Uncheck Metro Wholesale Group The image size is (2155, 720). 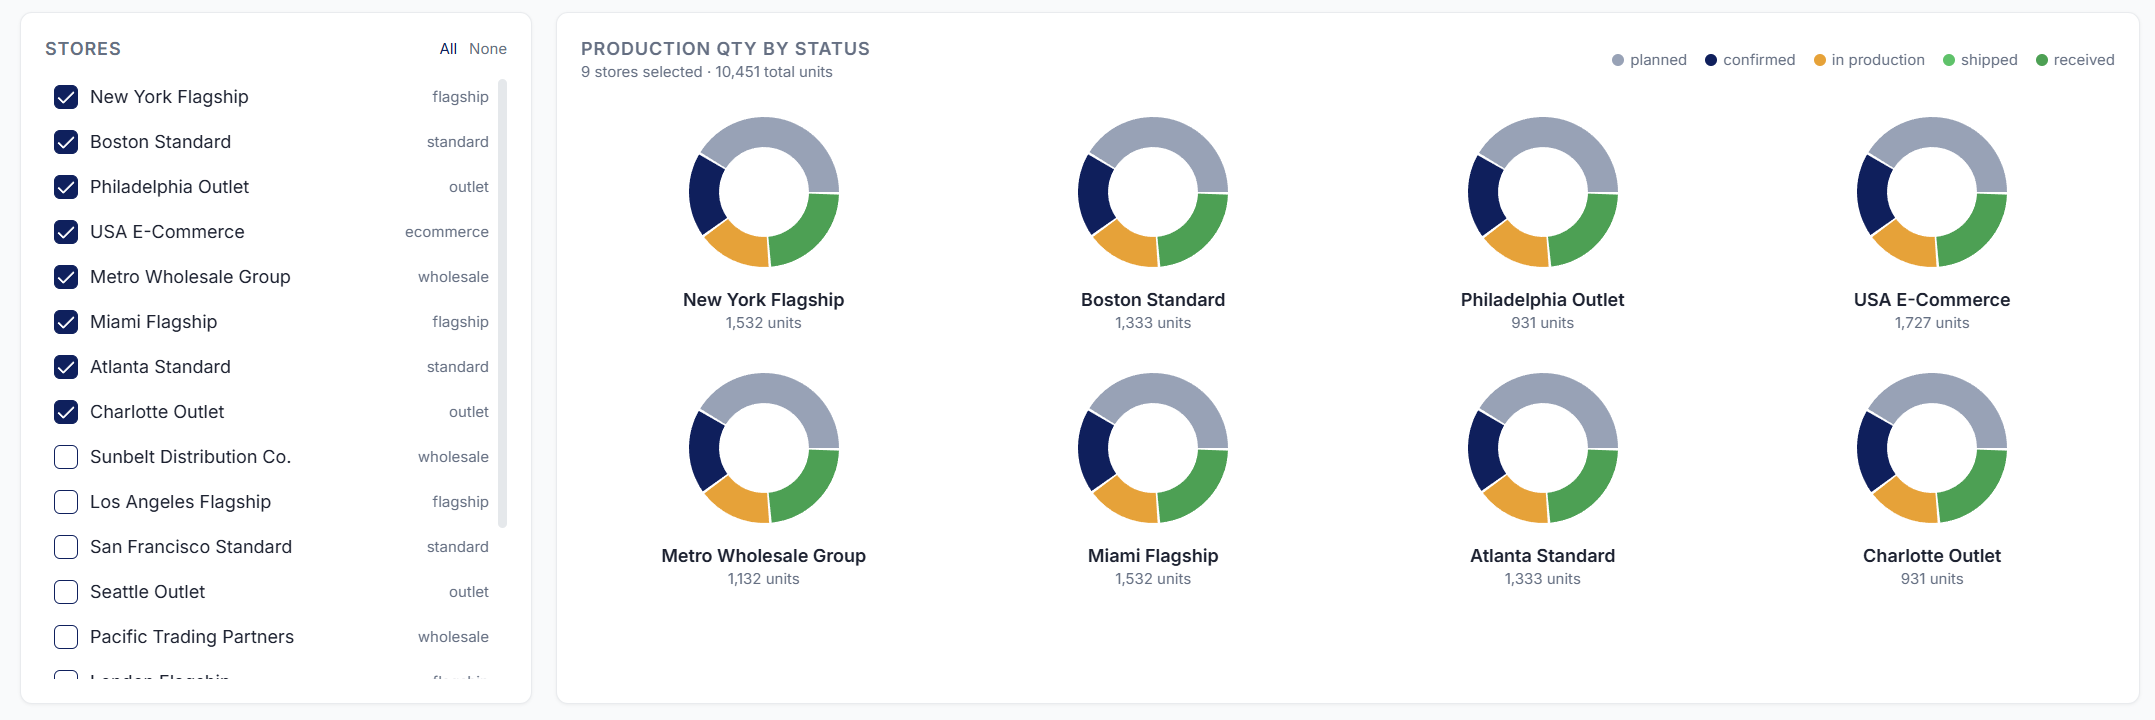point(65,277)
